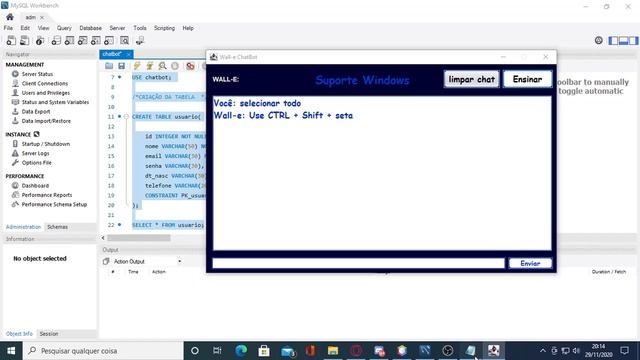The width and height of the screenshot is (640, 360).
Task: Toggle the bottom output panel view icon
Action: 623,40
